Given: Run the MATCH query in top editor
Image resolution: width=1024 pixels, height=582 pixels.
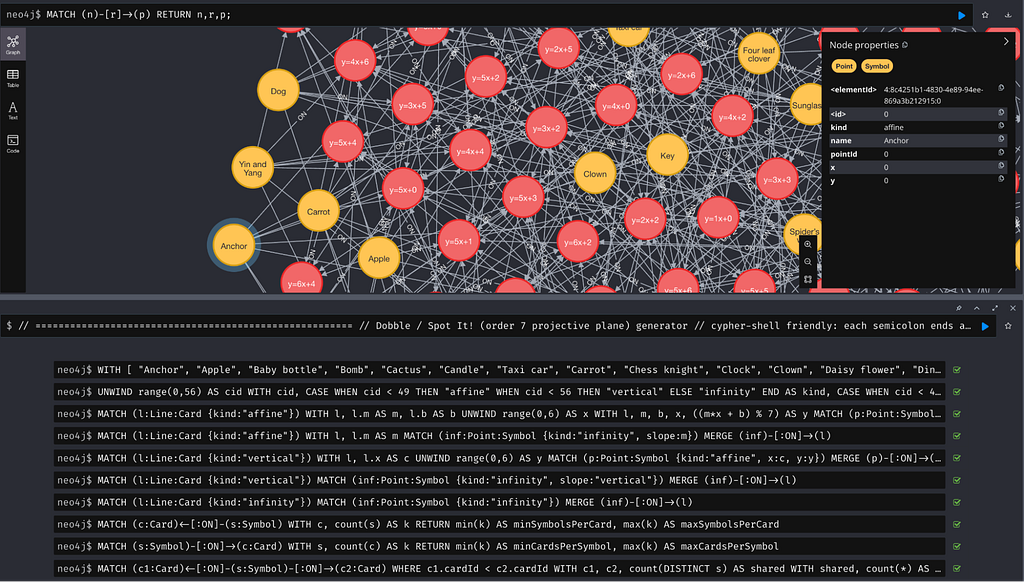Looking at the screenshot, I should tap(962, 15).
